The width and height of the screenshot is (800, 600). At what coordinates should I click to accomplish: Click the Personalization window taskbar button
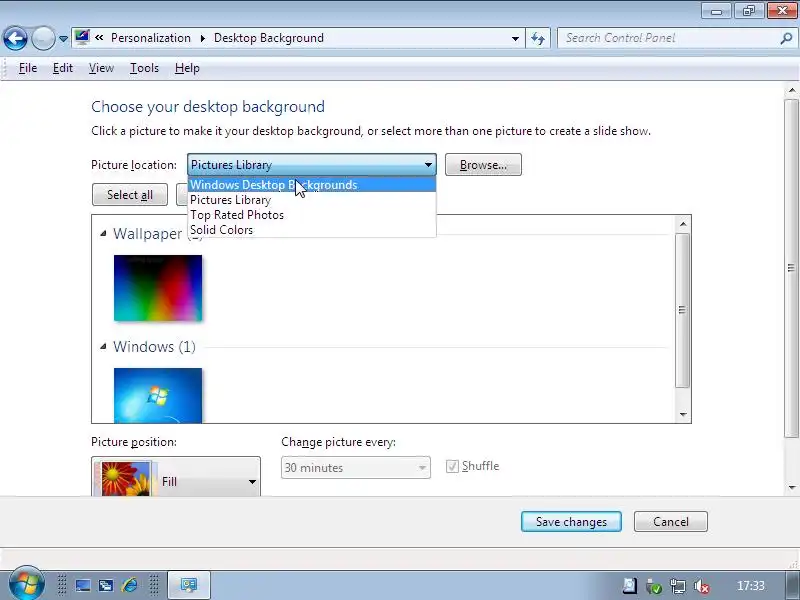188,585
